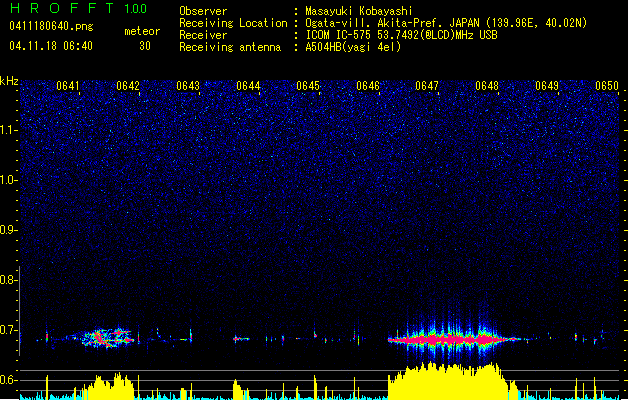Click the 0.6 kHz frequency axis label

click(x=9, y=380)
